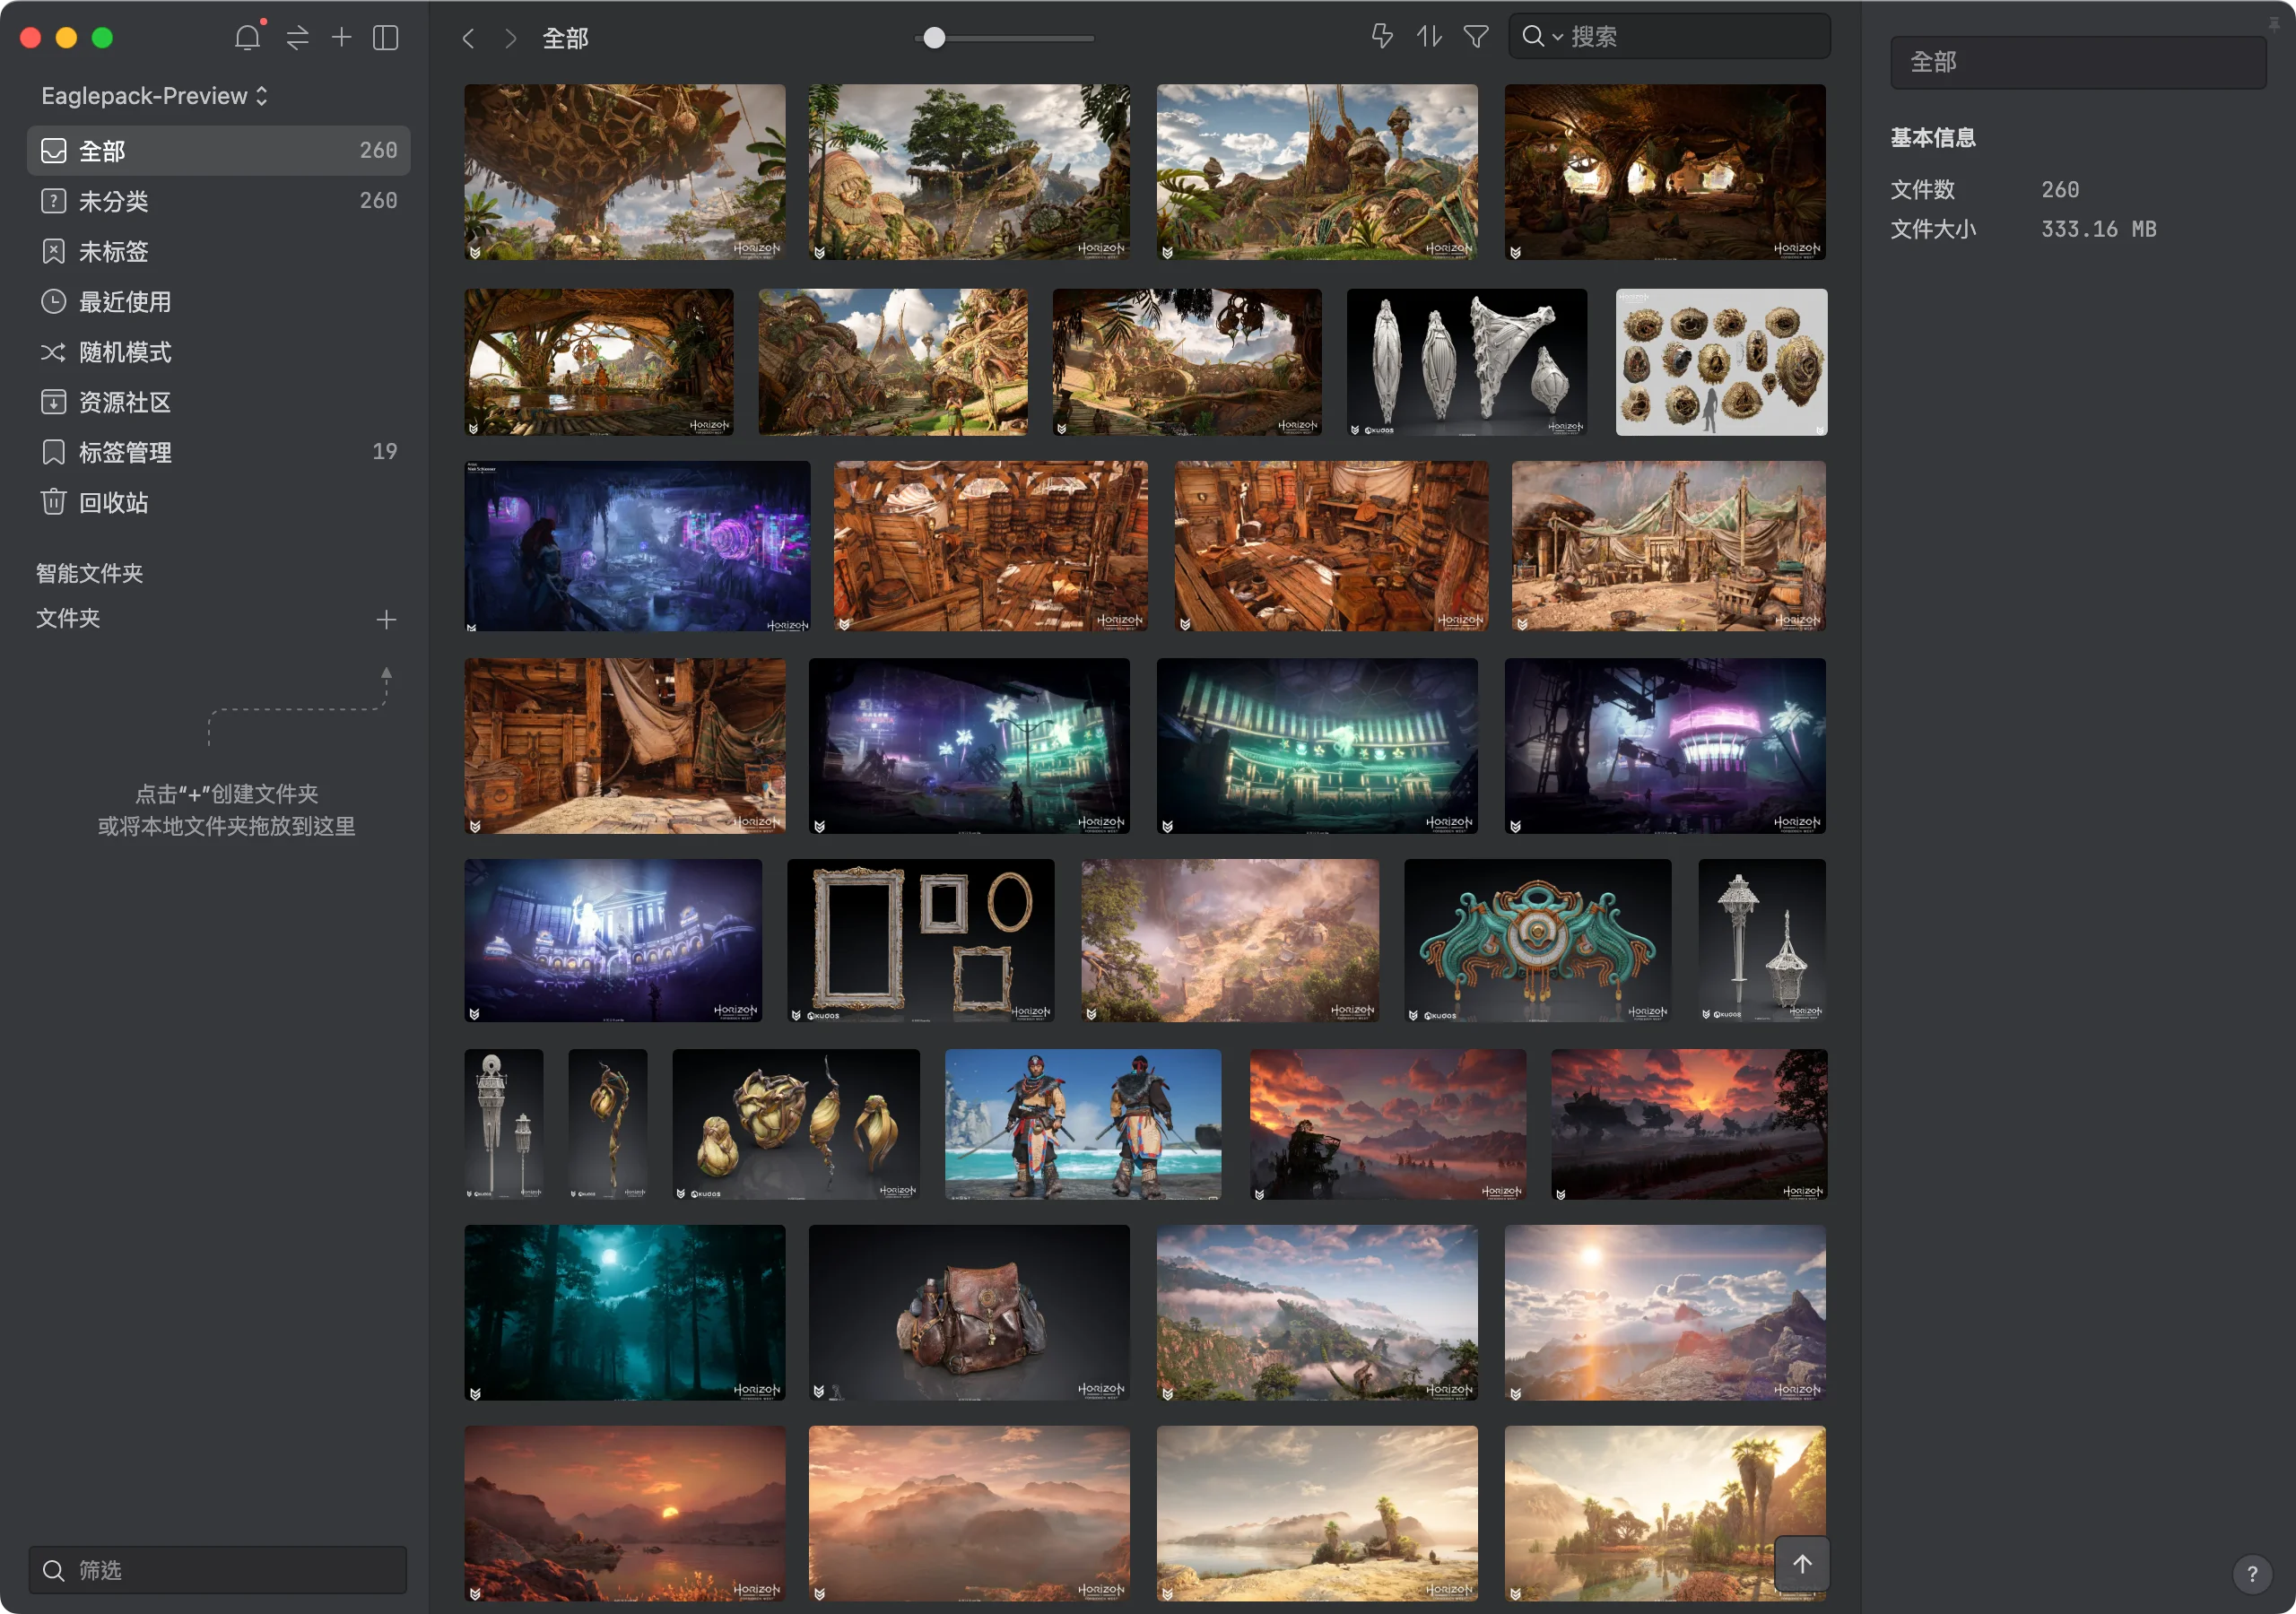Open the golden seed pods thumbnail
Image resolution: width=2296 pixels, height=1614 pixels.
click(x=796, y=1124)
